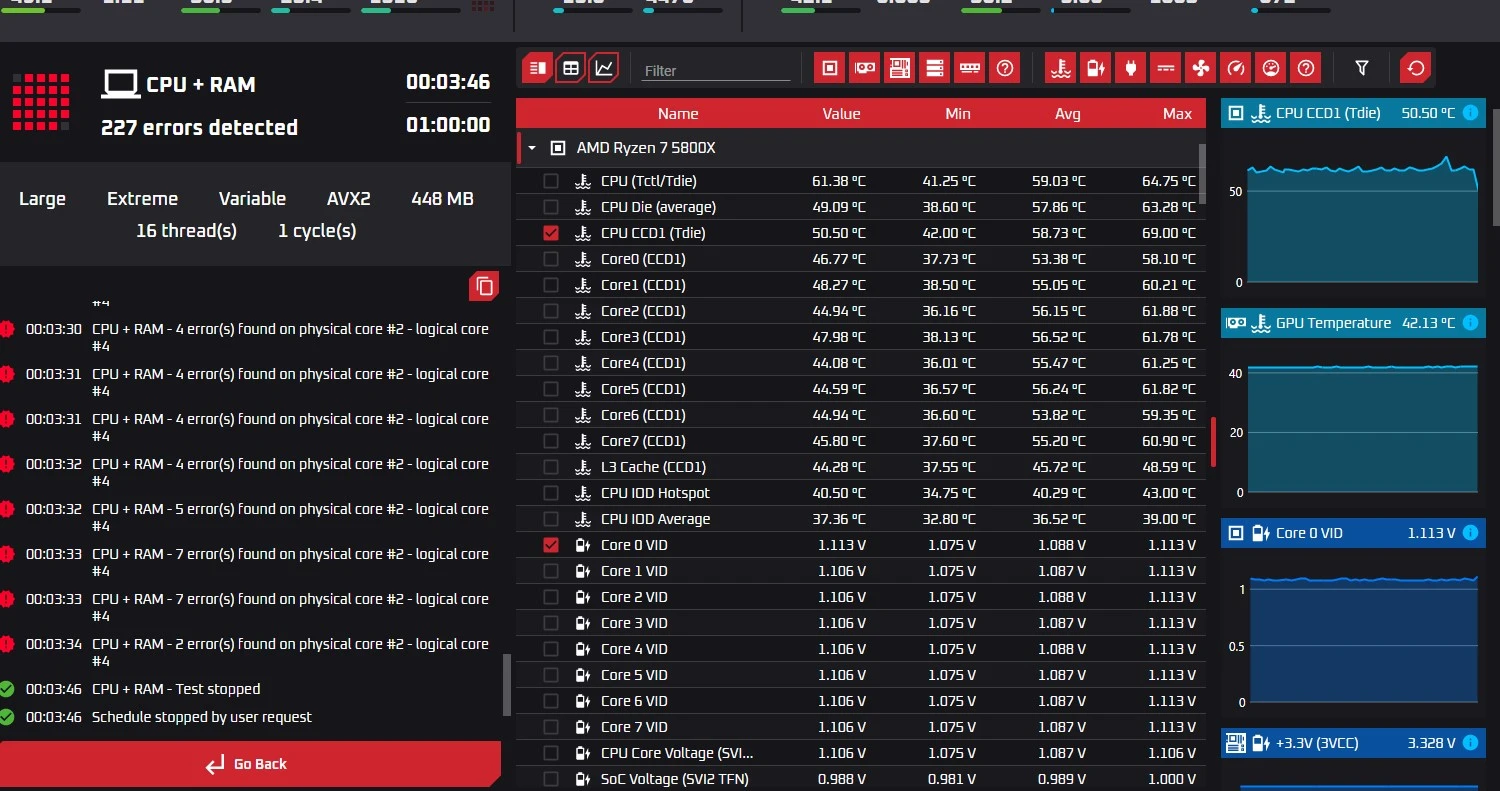Select the split panel view icon
The height and width of the screenshot is (791, 1500).
(538, 68)
